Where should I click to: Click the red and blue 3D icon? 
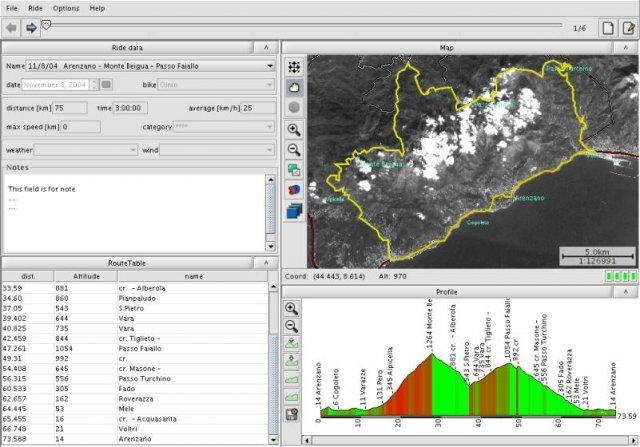point(295,189)
